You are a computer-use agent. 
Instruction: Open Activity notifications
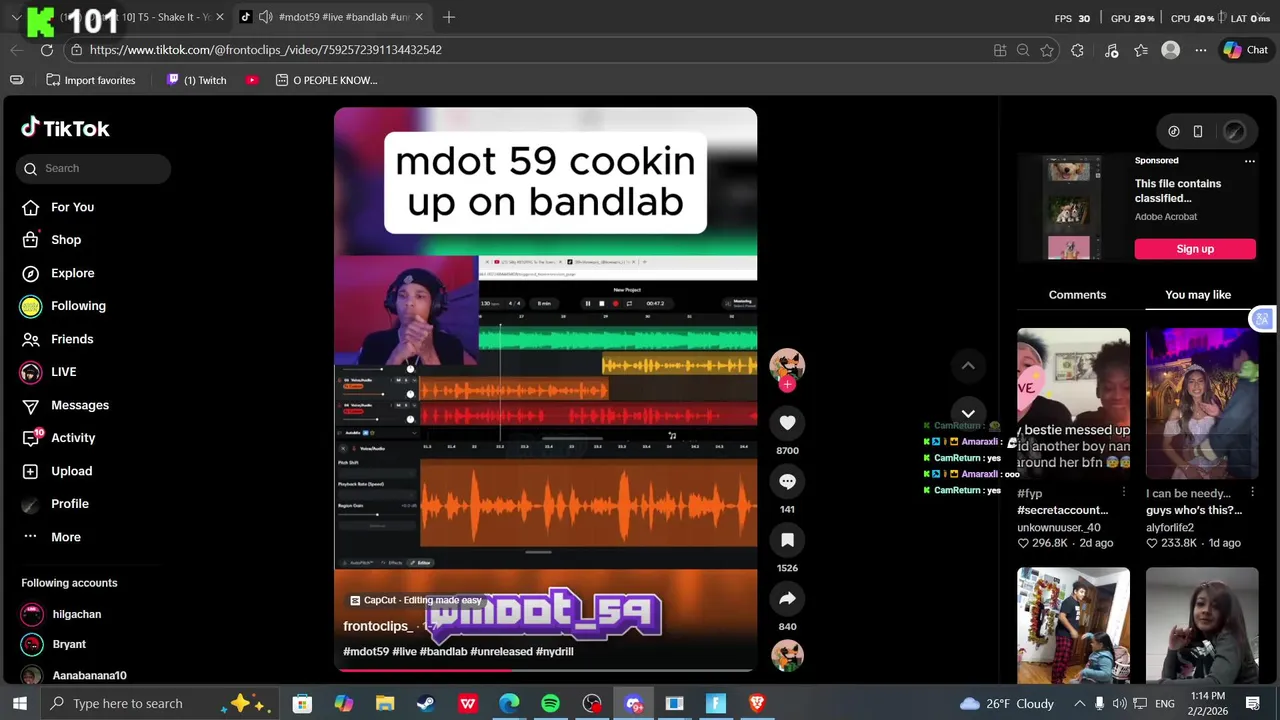point(58,438)
